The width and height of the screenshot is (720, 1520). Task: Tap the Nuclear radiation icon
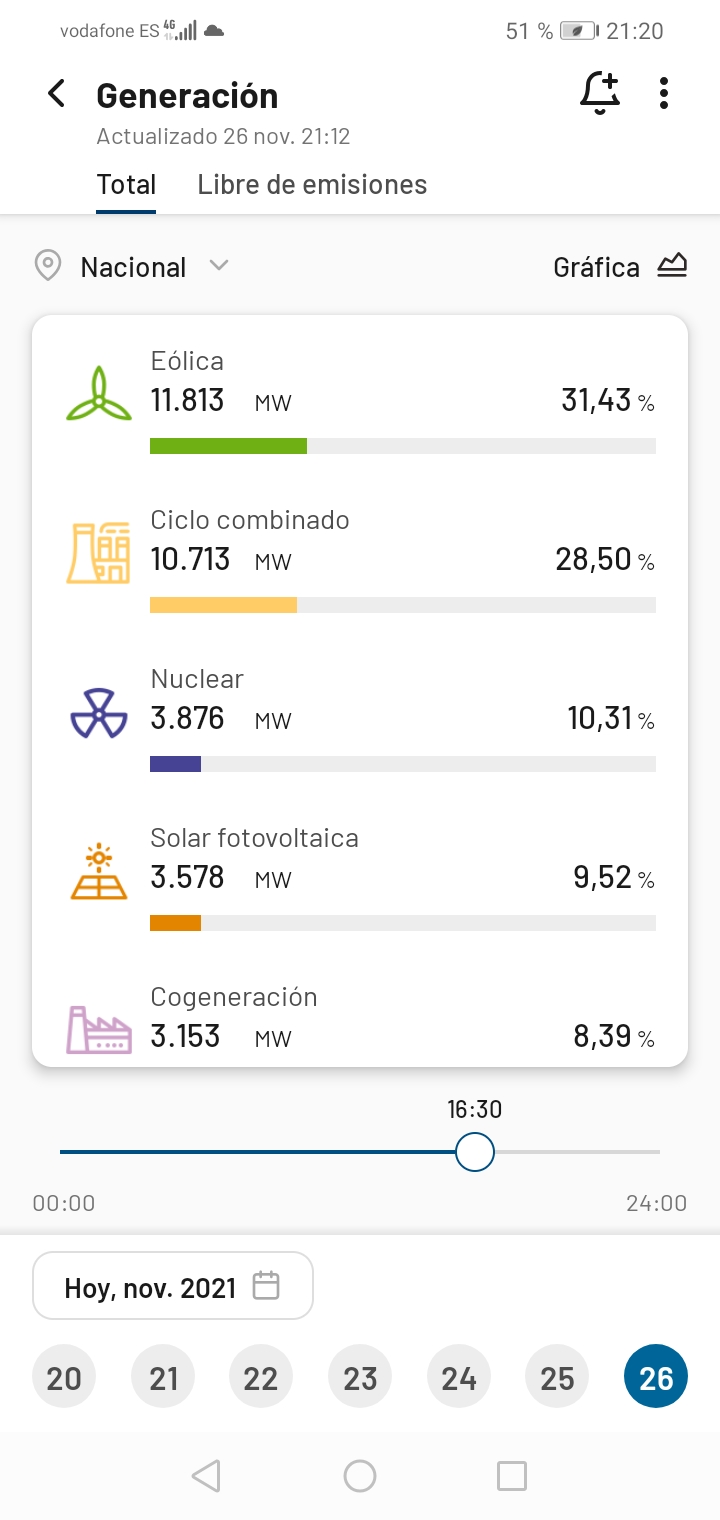pyautogui.click(x=98, y=712)
